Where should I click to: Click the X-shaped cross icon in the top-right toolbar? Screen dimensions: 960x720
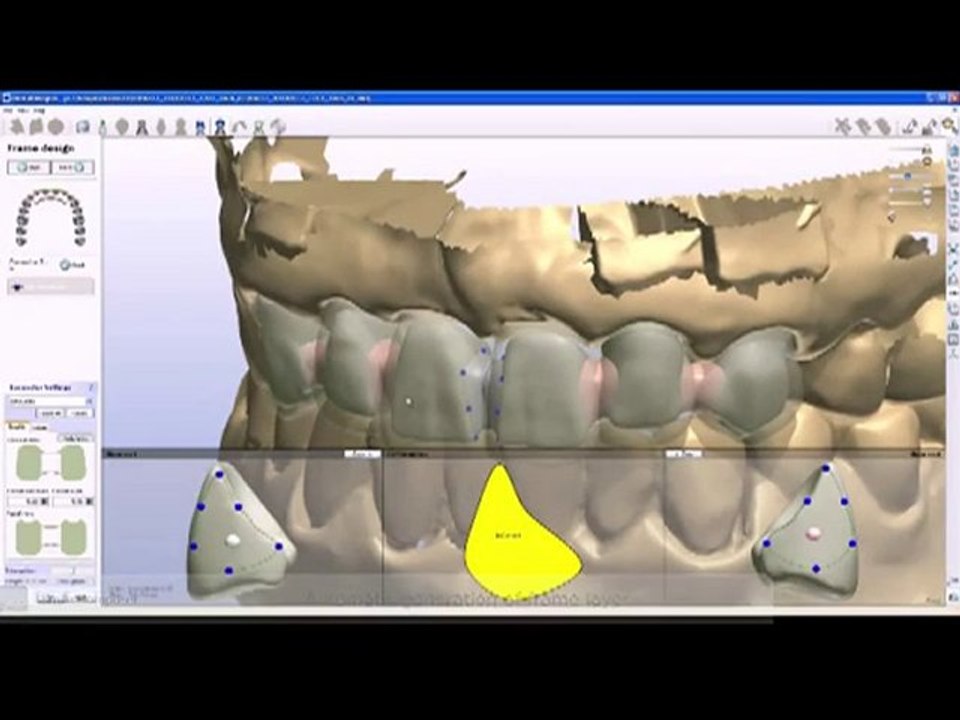click(843, 126)
